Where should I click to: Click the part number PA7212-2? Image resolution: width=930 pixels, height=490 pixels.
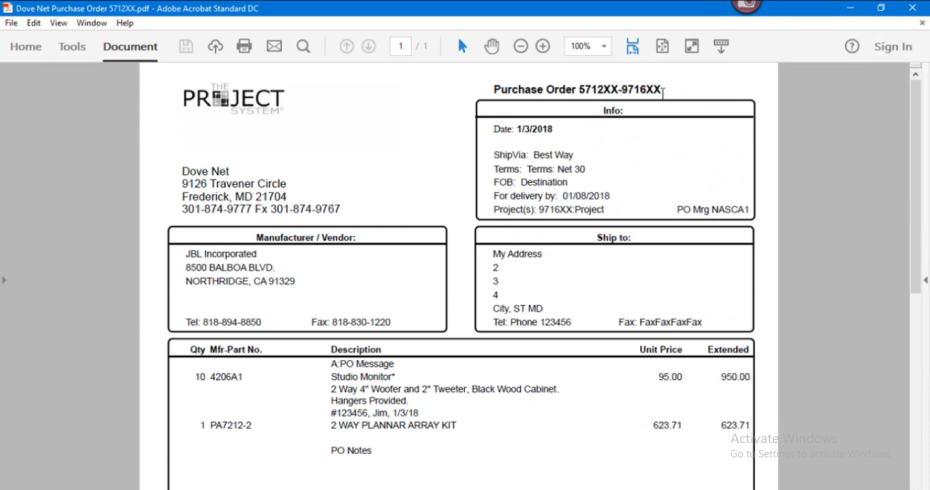click(231, 425)
